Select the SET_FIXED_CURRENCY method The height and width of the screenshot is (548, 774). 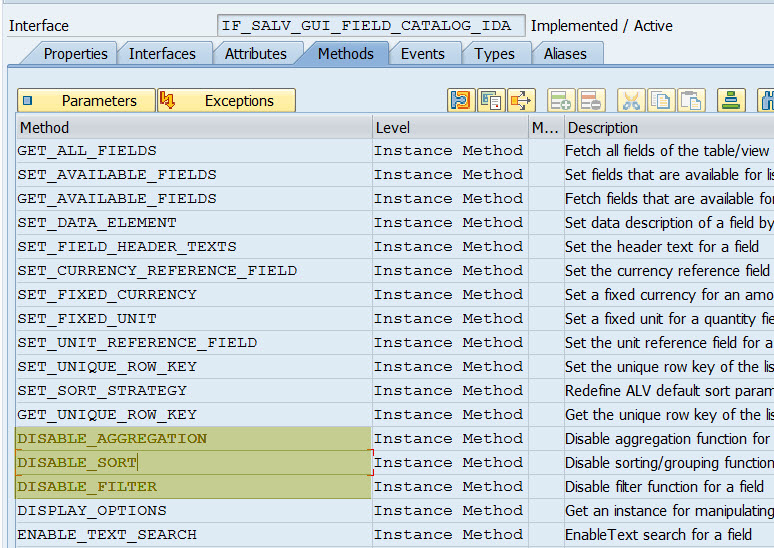point(194,295)
